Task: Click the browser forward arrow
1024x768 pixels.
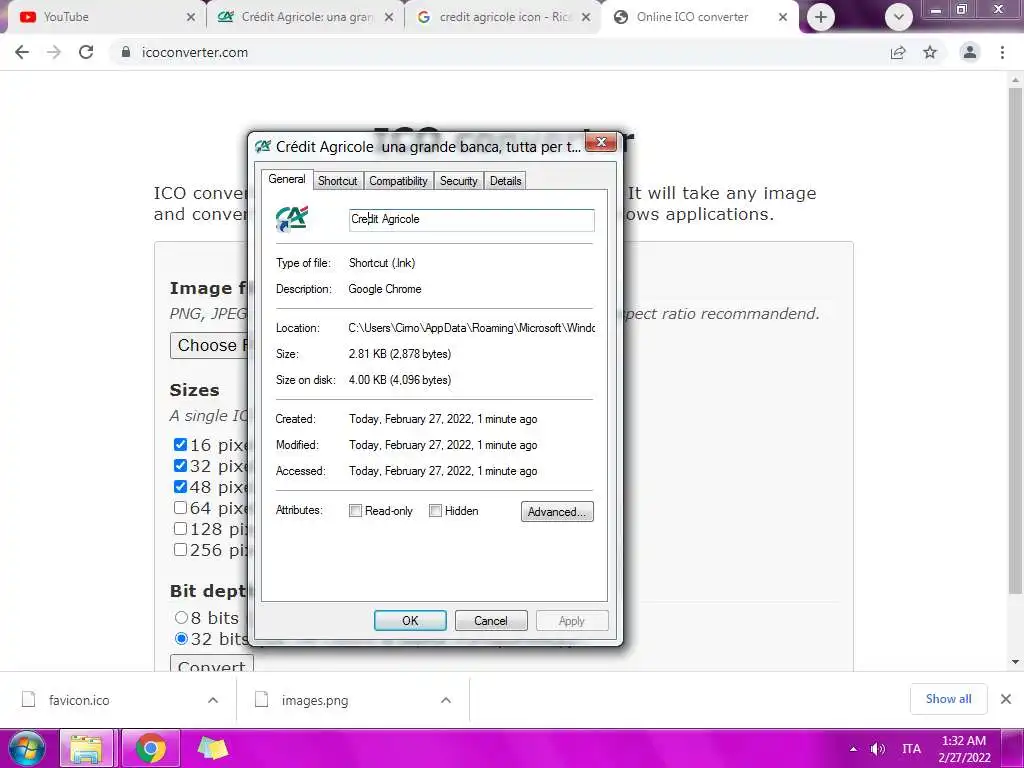Action: [x=54, y=52]
